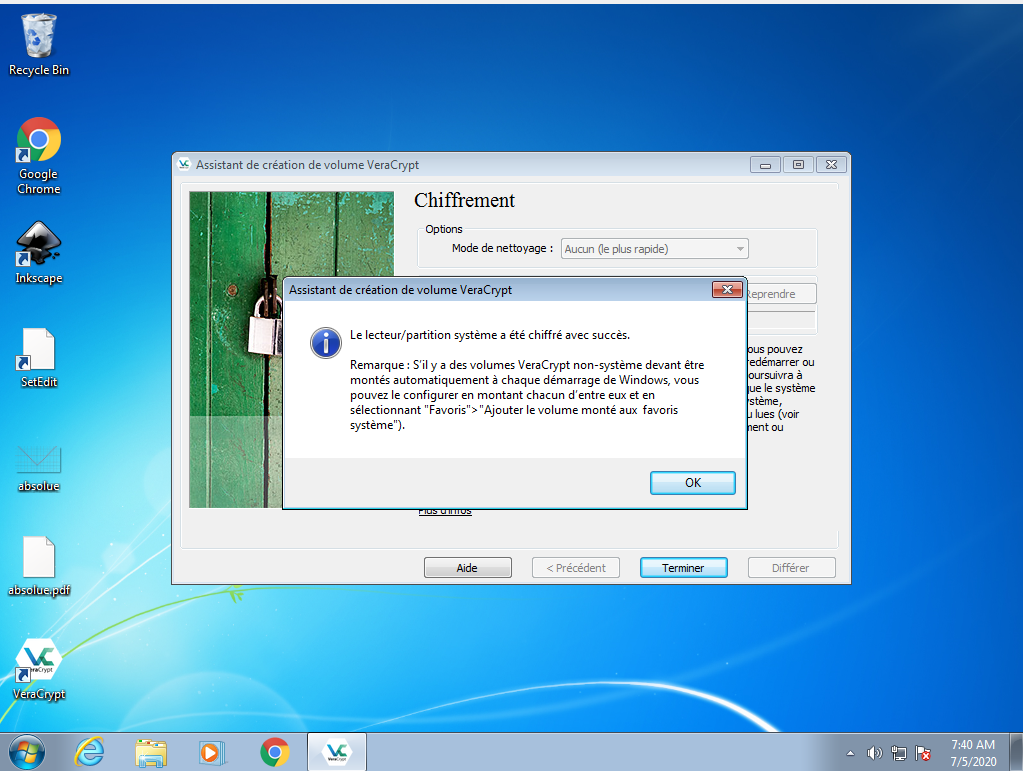Select the VeraCrypt desktop shortcut
Image resolution: width=1023 pixels, height=771 pixels.
pyautogui.click(x=38, y=669)
